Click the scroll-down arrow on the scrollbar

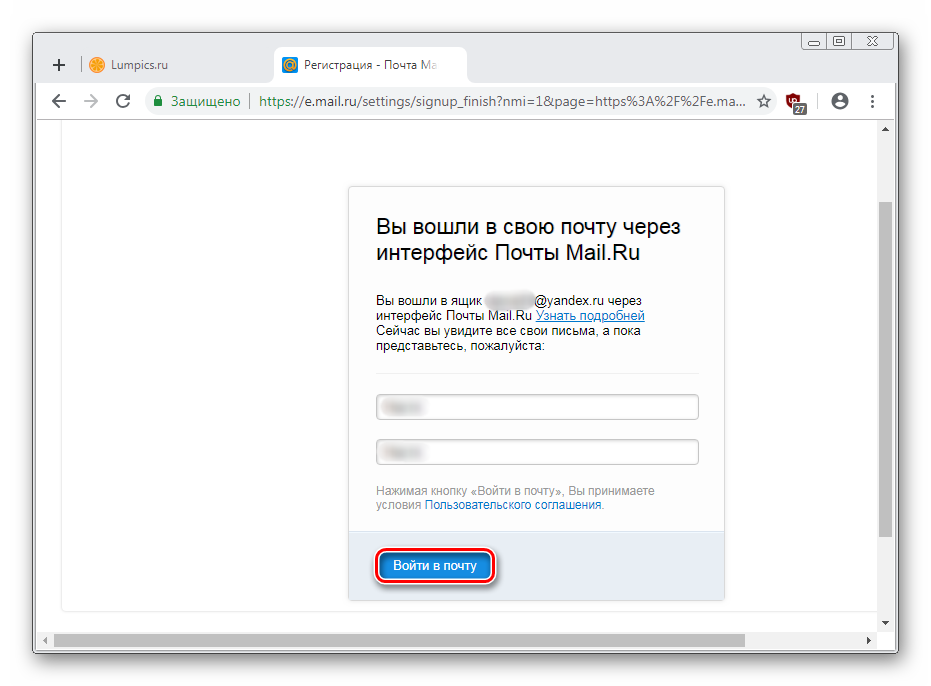884,621
